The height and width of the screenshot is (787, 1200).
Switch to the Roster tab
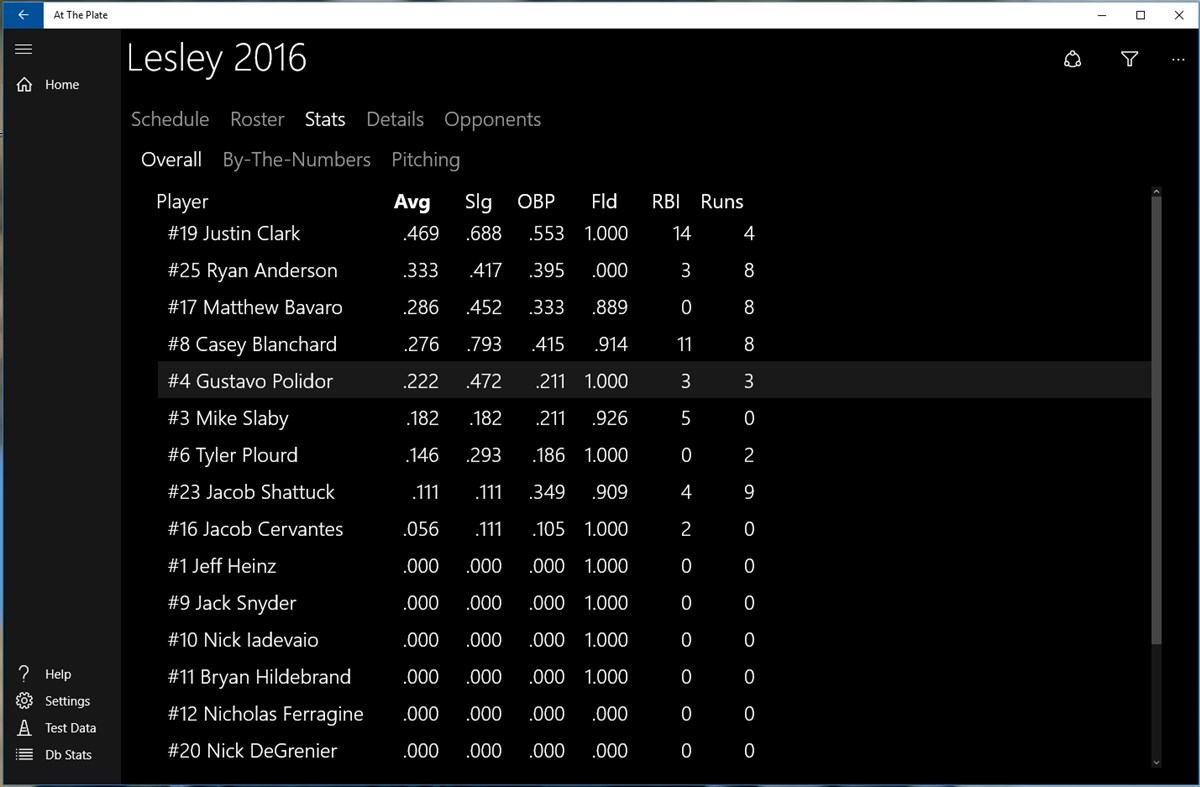point(257,119)
